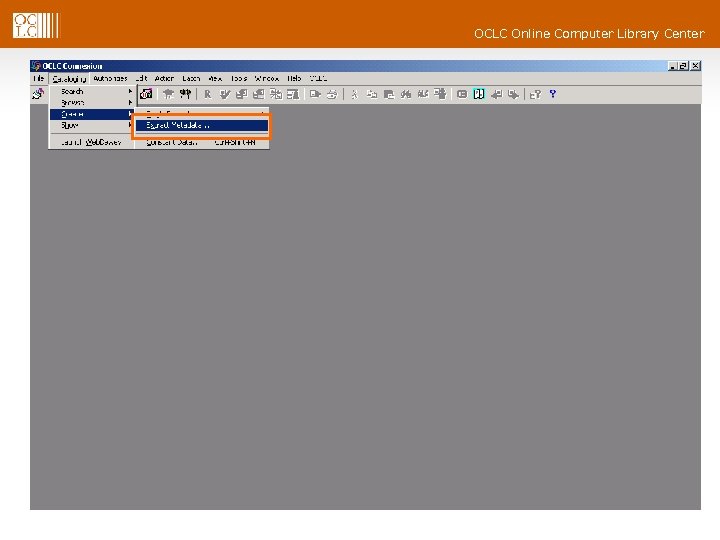Screen dimensions: 720x540
Task: Click the binoculars find icon
Action: [406, 94]
